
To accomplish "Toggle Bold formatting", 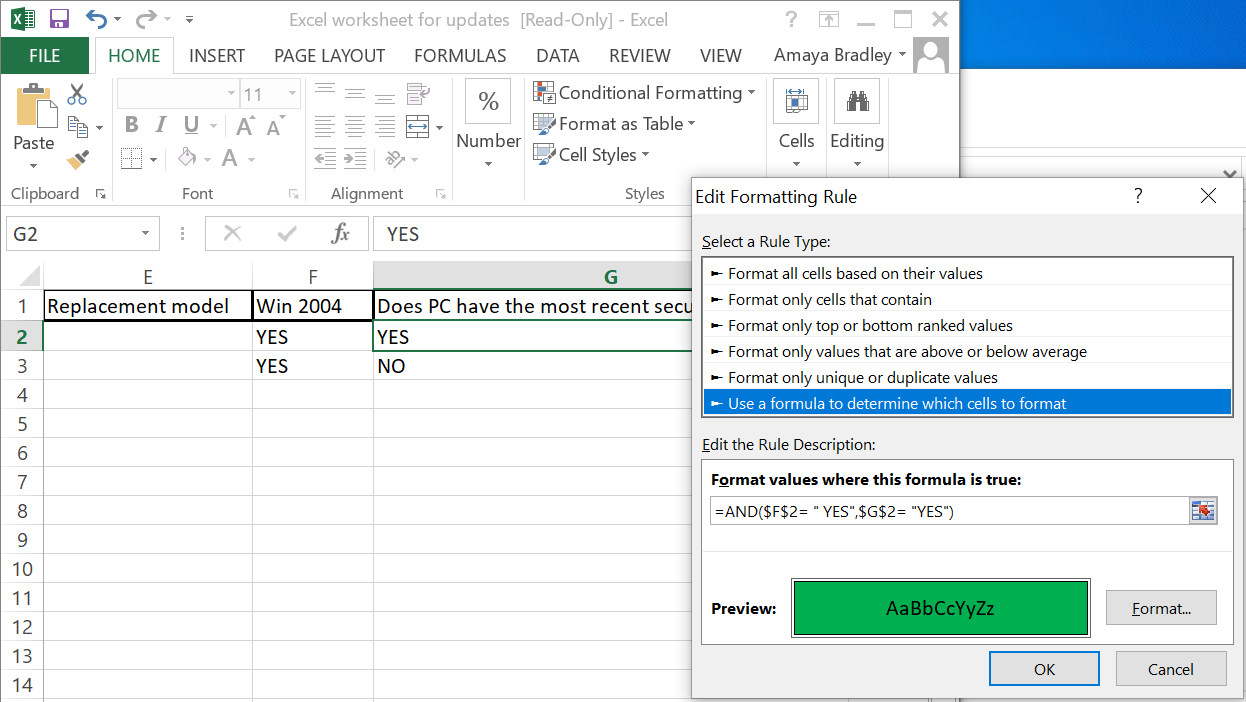I will pos(132,126).
